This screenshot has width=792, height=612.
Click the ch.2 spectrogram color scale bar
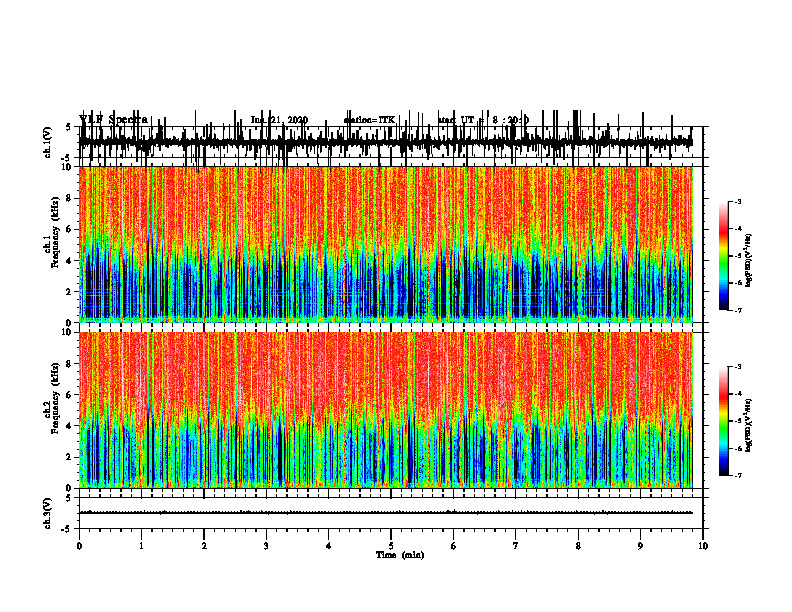coord(723,421)
